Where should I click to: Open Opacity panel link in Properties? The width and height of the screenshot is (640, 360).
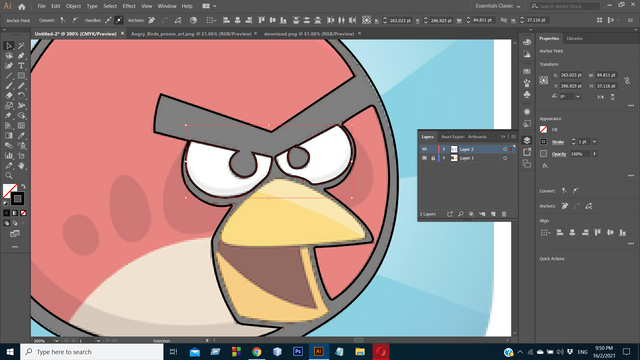559,154
